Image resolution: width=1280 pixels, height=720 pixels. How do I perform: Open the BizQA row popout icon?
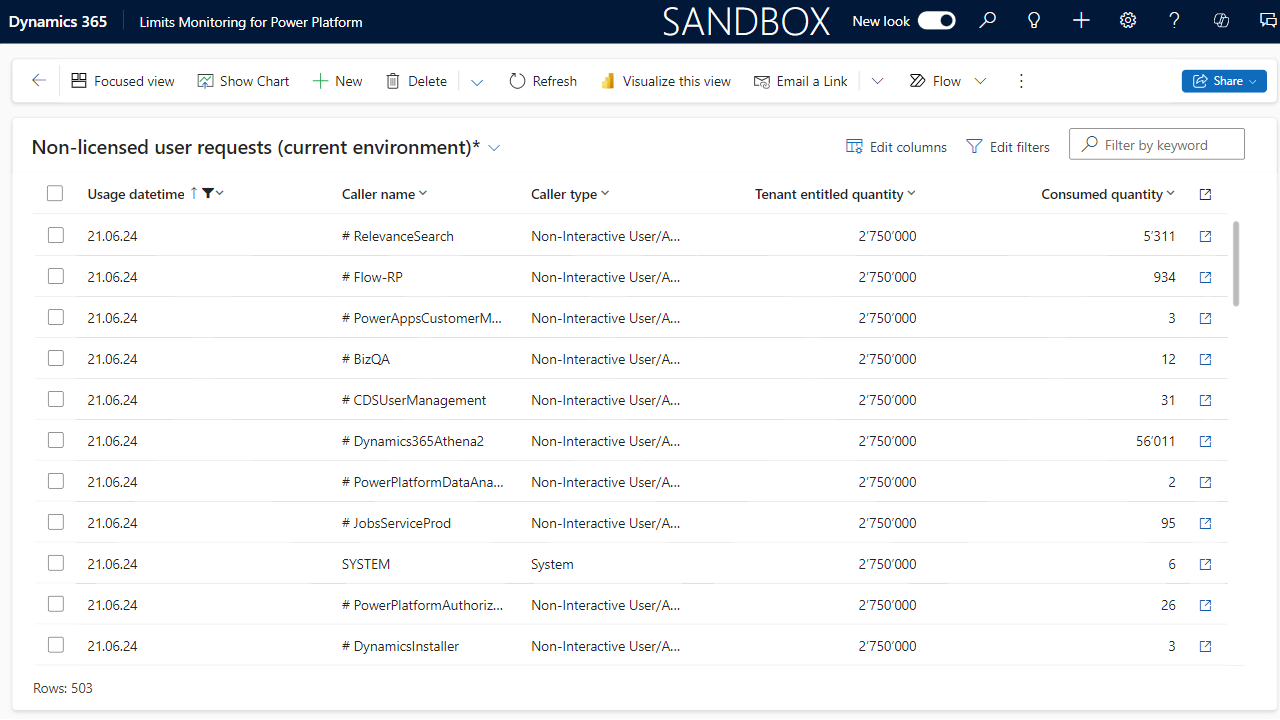pos(1205,359)
